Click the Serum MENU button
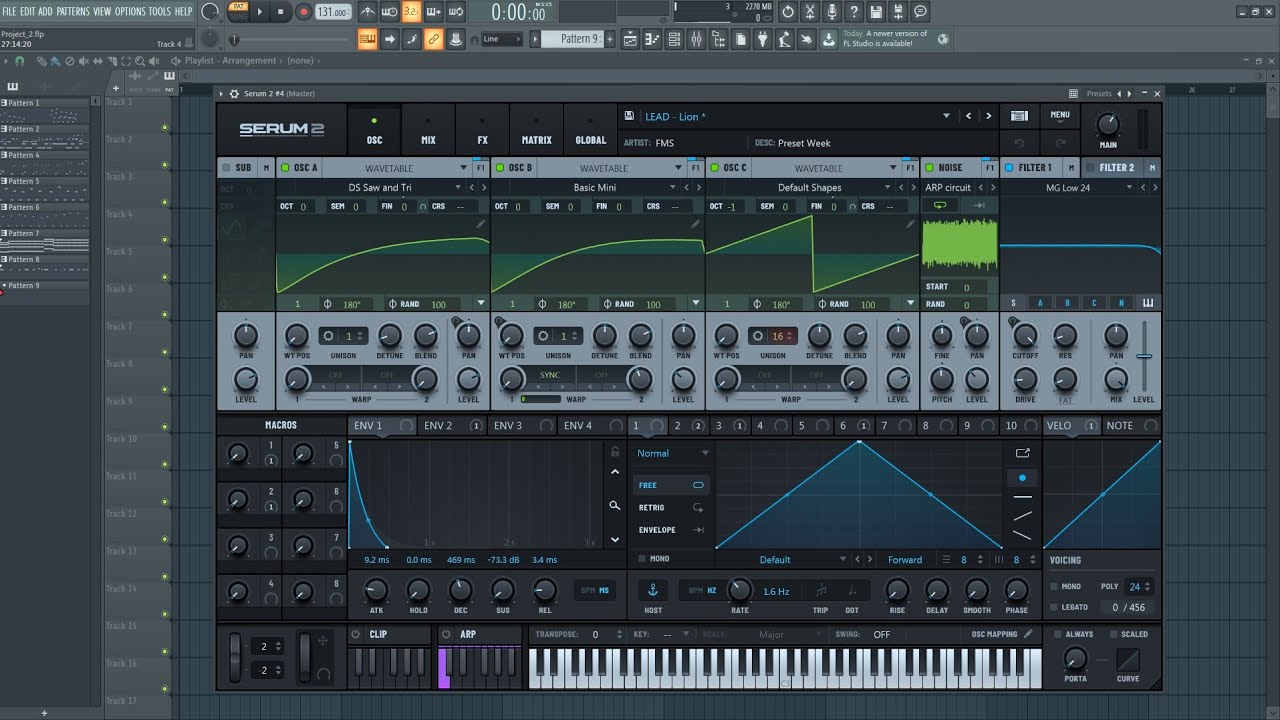Image resolution: width=1280 pixels, height=720 pixels. 1060,115
